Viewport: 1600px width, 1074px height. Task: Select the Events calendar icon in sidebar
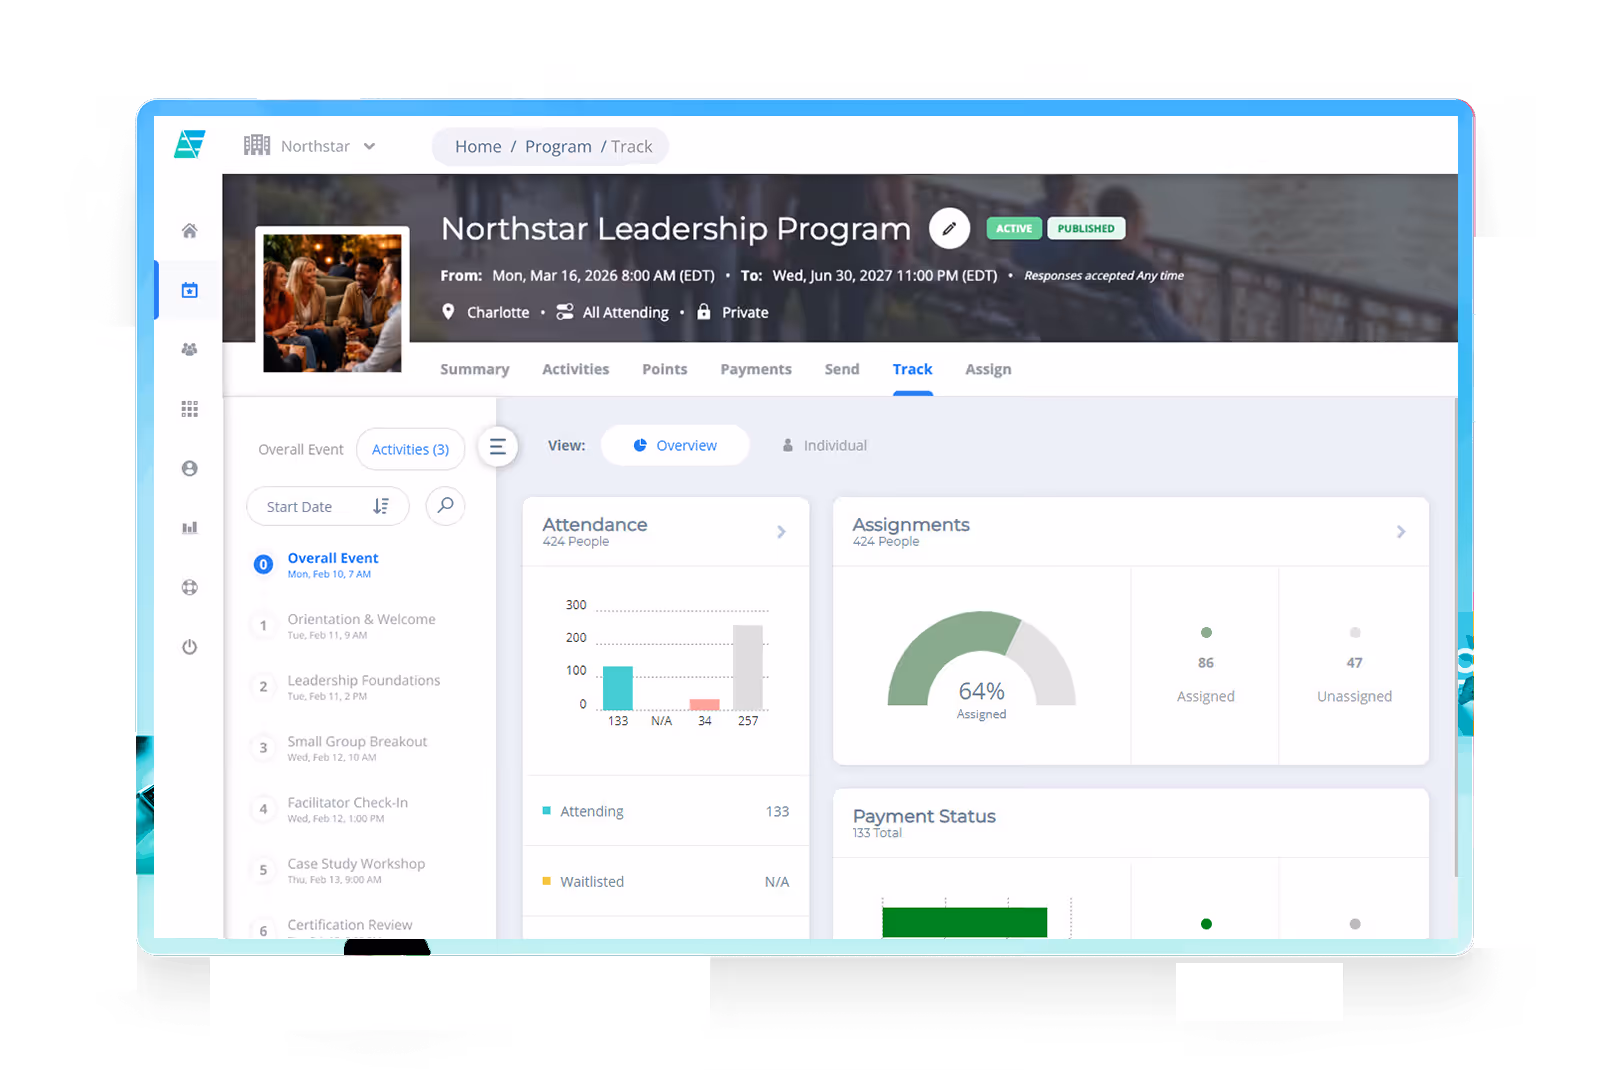click(189, 290)
